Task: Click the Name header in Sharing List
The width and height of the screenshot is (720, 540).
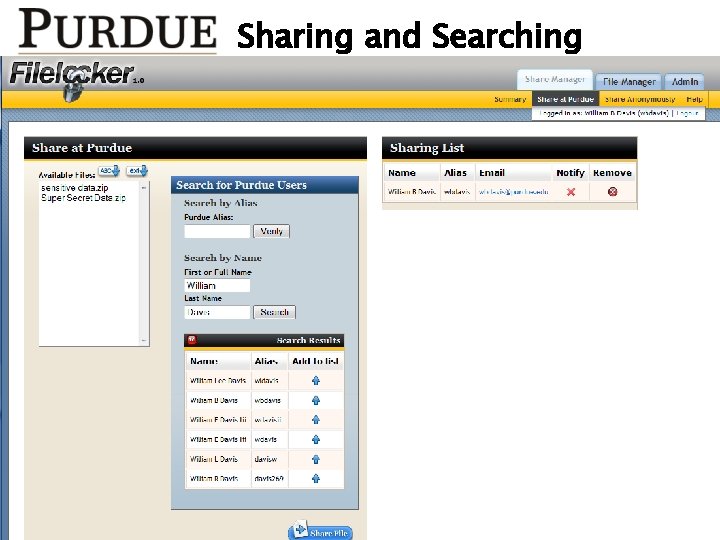Action: click(402, 173)
